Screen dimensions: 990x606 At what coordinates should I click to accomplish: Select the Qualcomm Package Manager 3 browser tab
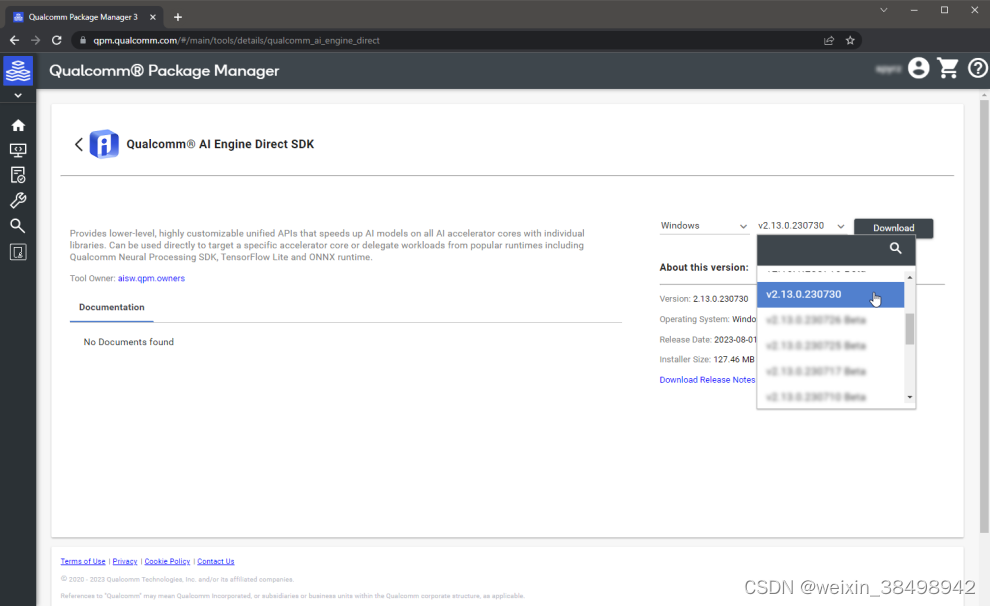pos(85,16)
